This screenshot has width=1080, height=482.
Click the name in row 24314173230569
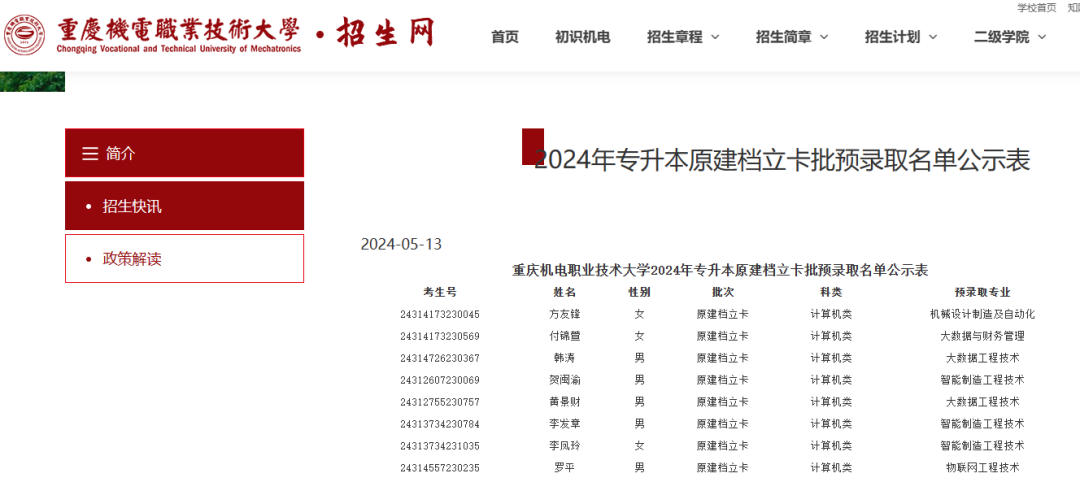tap(565, 337)
